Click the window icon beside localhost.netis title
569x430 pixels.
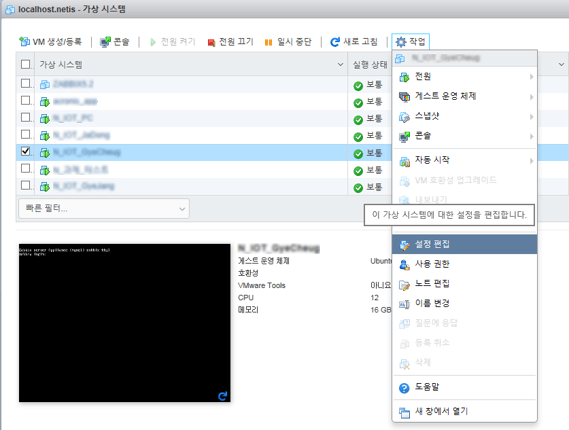[9, 9]
